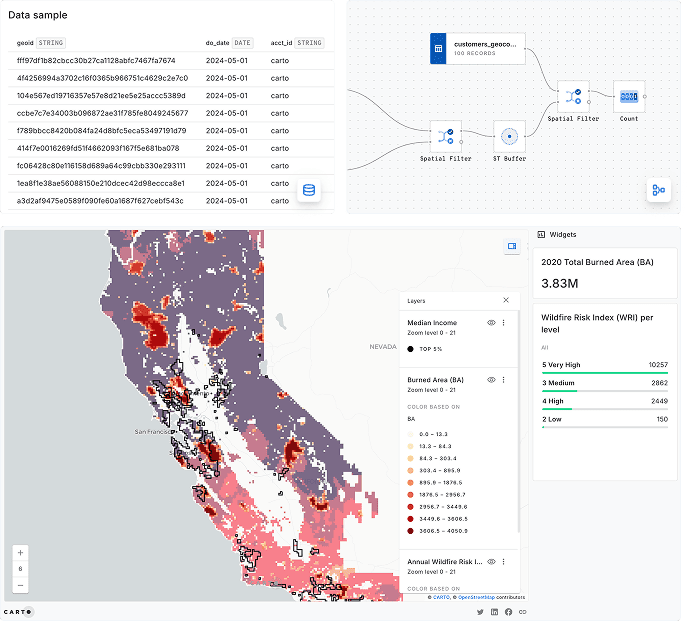Click the output port of the Count node

pyautogui.click(x=645, y=96)
